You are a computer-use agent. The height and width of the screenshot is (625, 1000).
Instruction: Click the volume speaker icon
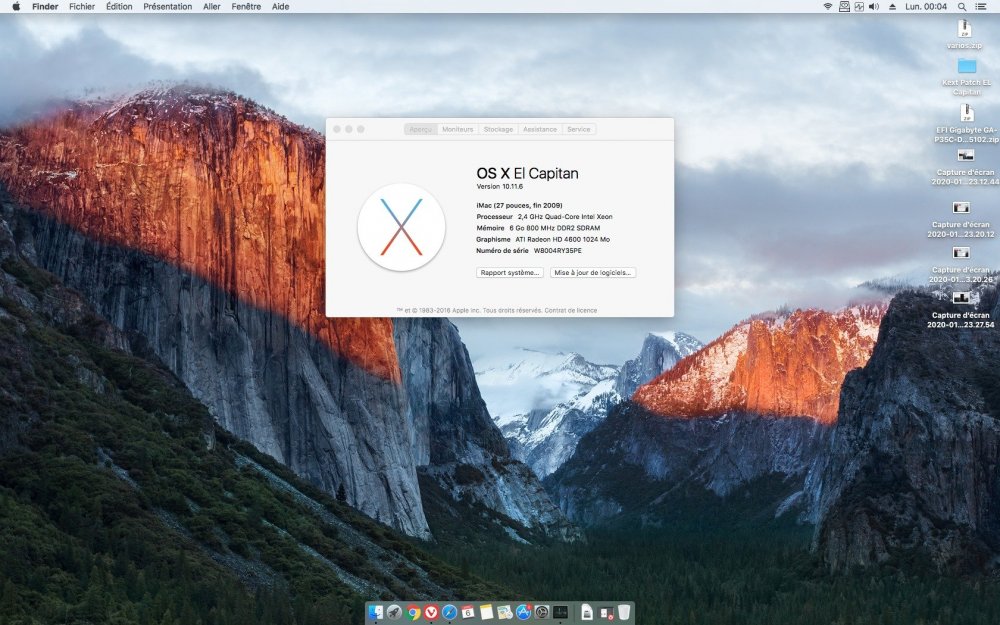(874, 6)
